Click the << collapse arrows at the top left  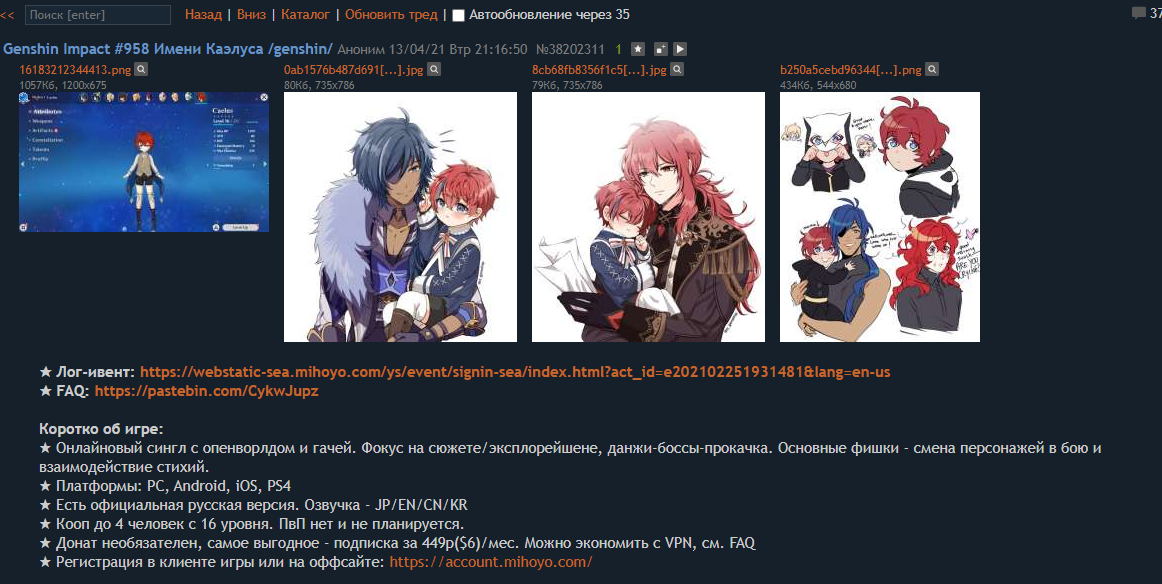click(7, 15)
